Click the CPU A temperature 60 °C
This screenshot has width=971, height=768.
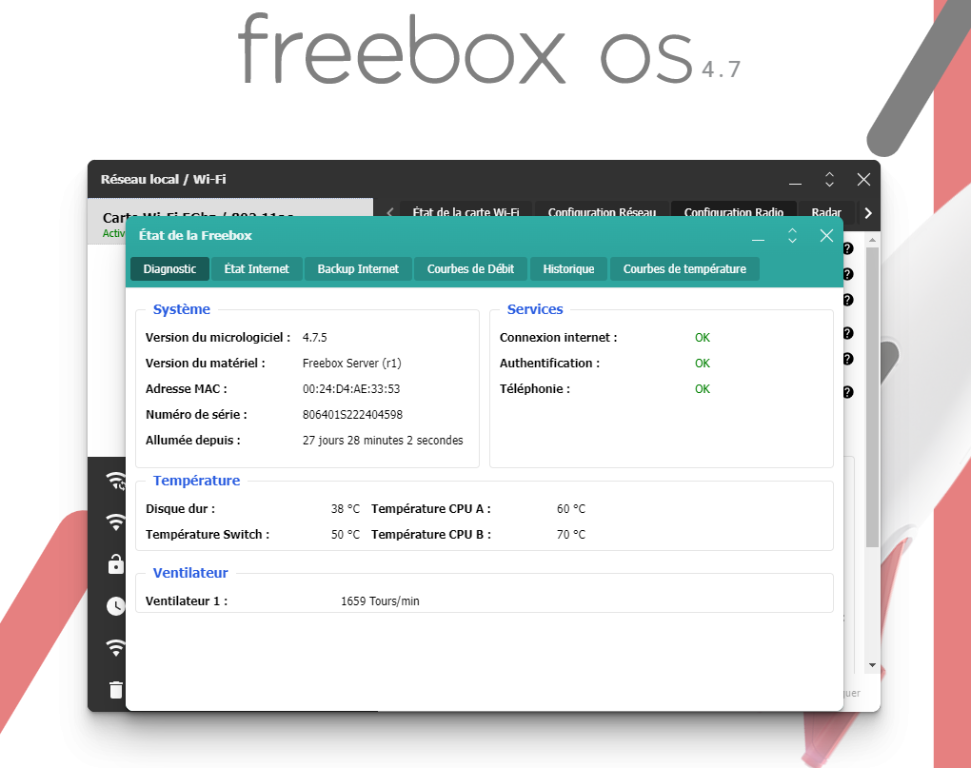[x=571, y=509]
